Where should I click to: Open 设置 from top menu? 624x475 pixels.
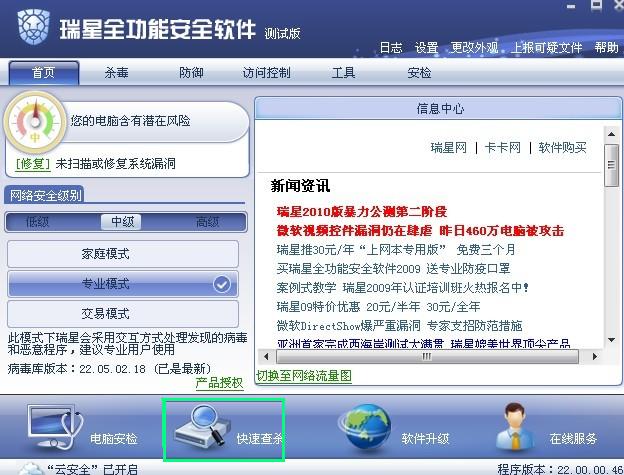tap(427, 48)
